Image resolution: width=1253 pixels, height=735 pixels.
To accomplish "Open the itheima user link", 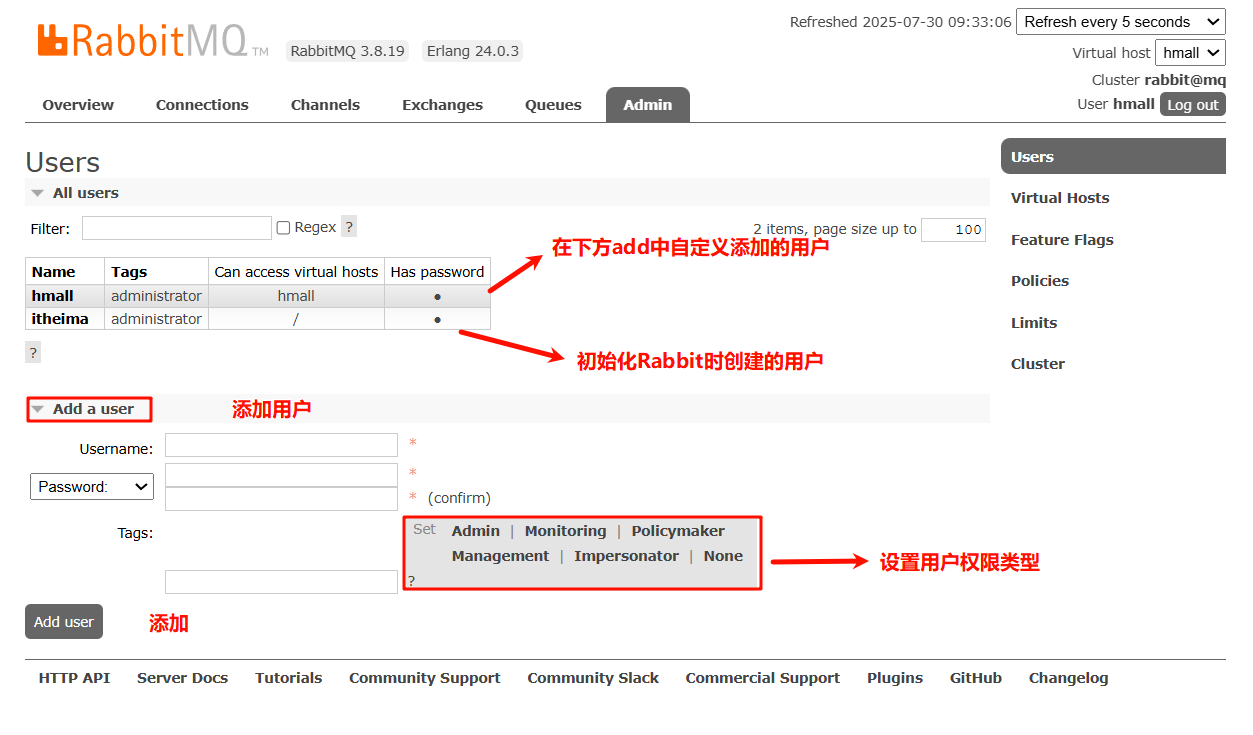I will (60, 319).
